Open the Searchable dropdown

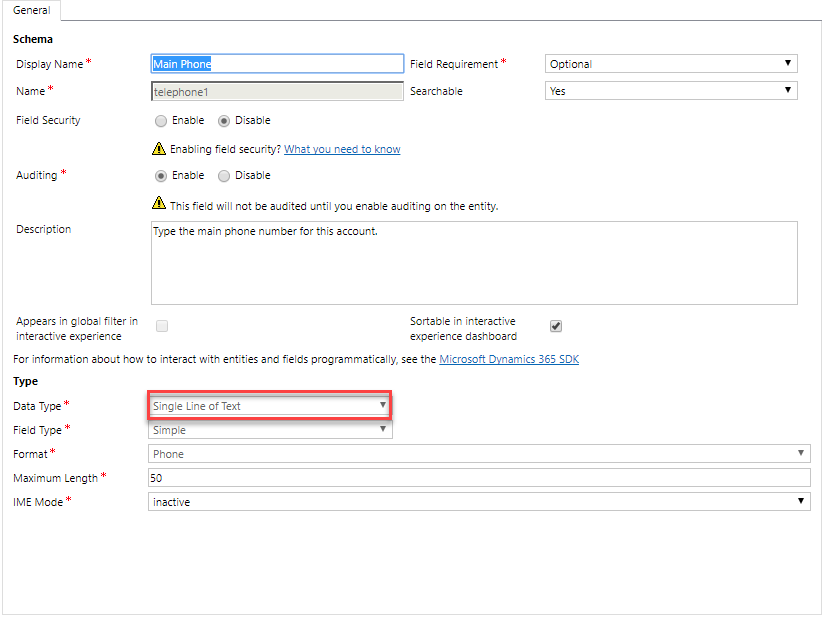pyautogui.click(x=671, y=91)
